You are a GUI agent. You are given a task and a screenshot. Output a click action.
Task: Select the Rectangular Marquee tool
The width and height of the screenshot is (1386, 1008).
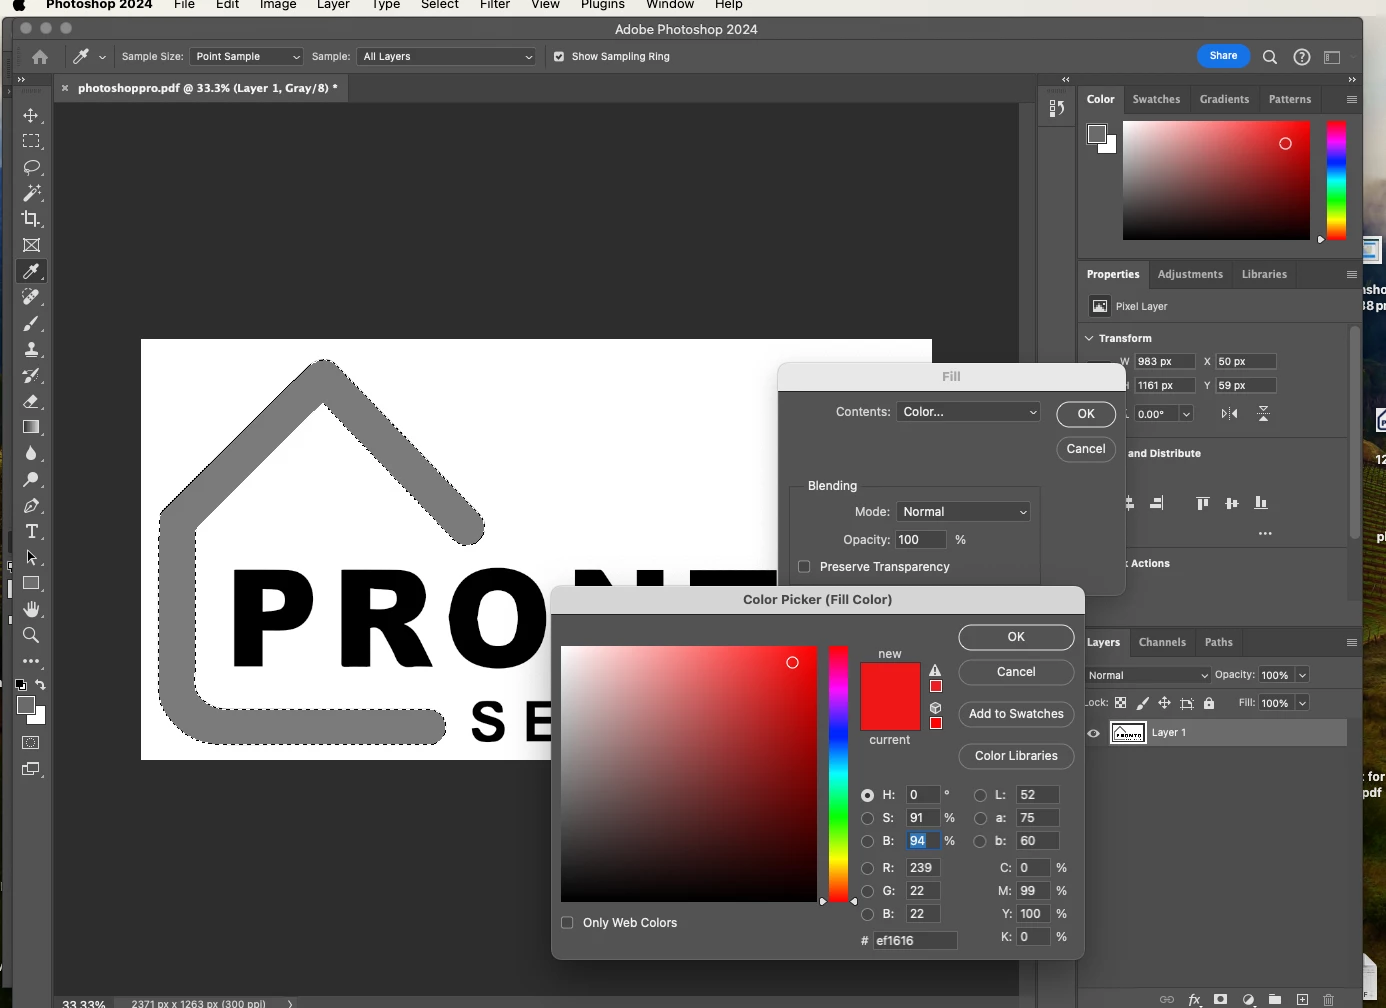(x=31, y=141)
